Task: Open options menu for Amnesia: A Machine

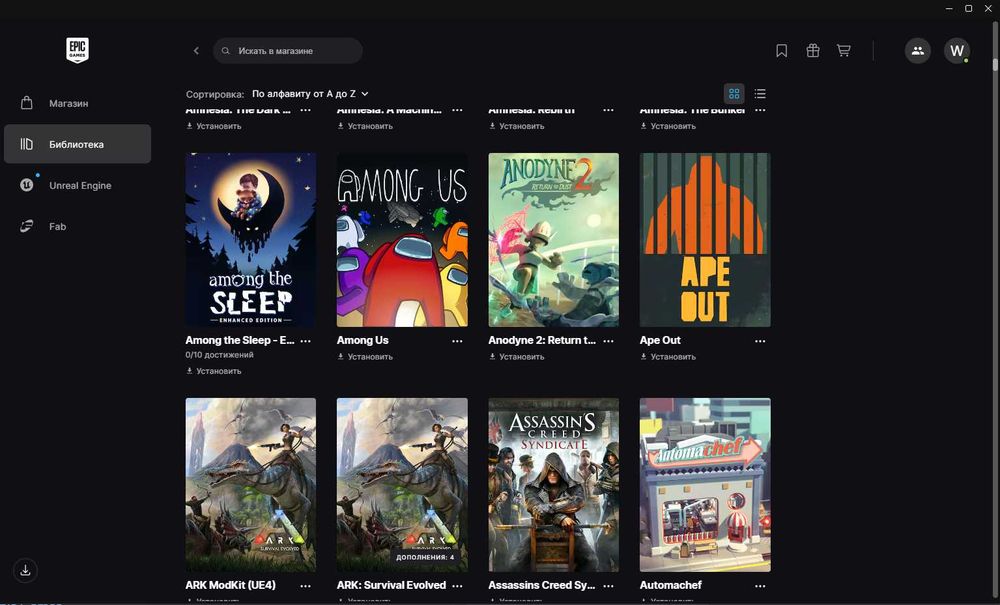Action: pos(457,110)
